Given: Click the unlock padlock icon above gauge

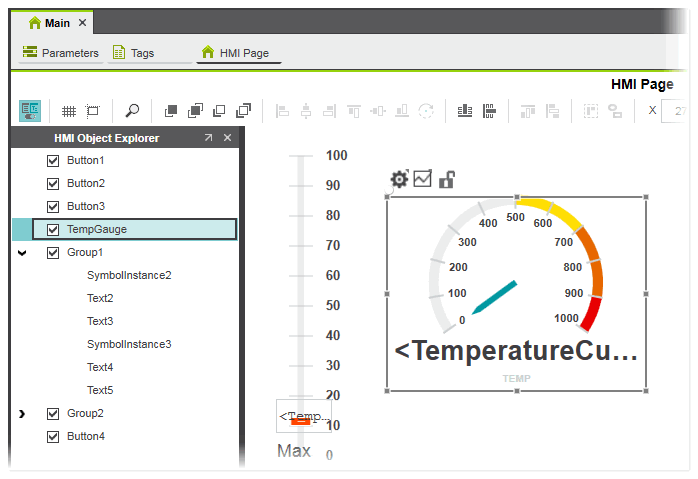Looking at the screenshot, I should pos(447,179).
